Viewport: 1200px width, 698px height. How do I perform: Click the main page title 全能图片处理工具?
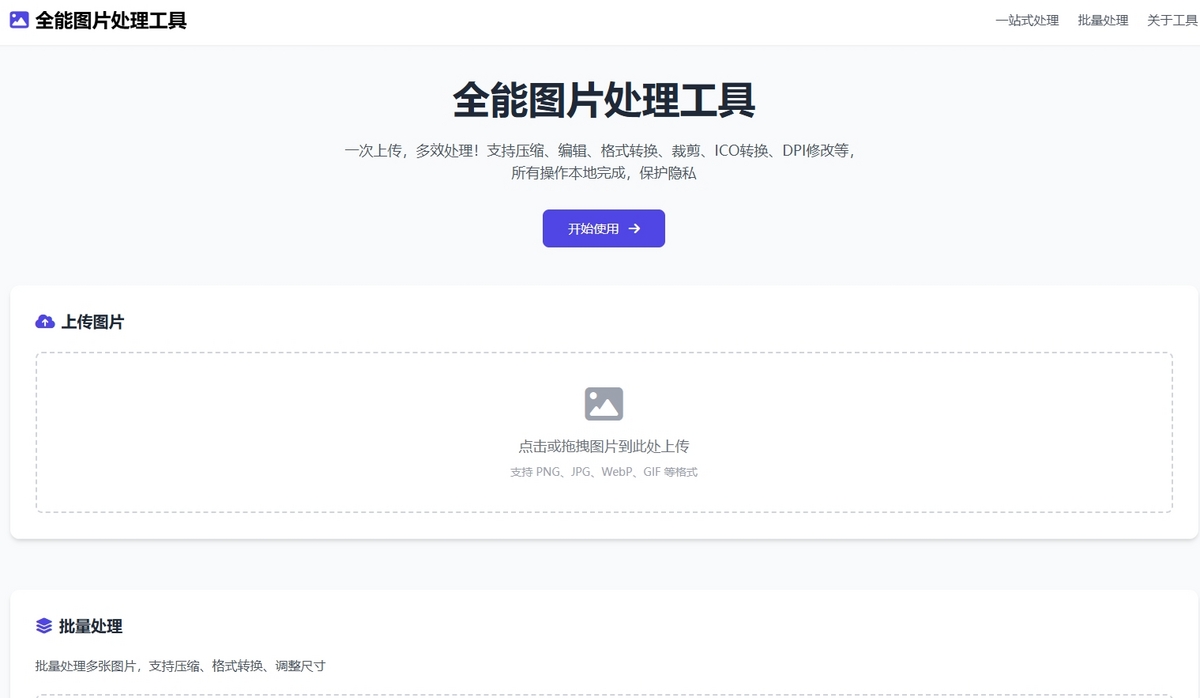603,99
